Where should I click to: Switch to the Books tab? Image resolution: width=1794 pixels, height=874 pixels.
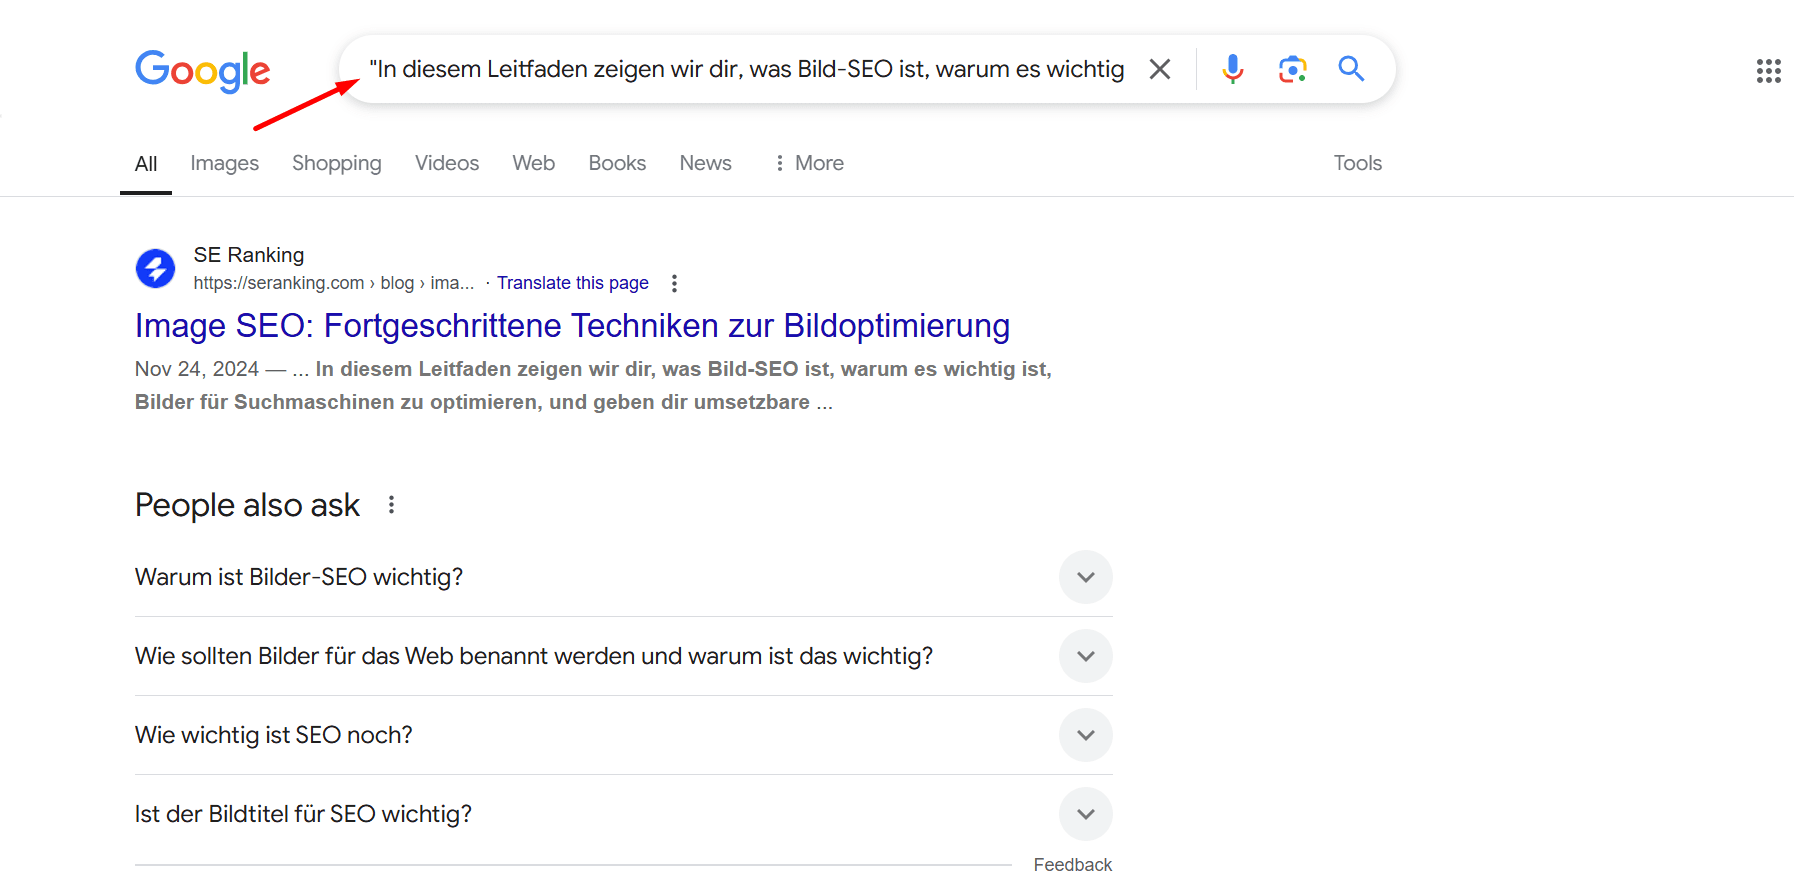617,163
